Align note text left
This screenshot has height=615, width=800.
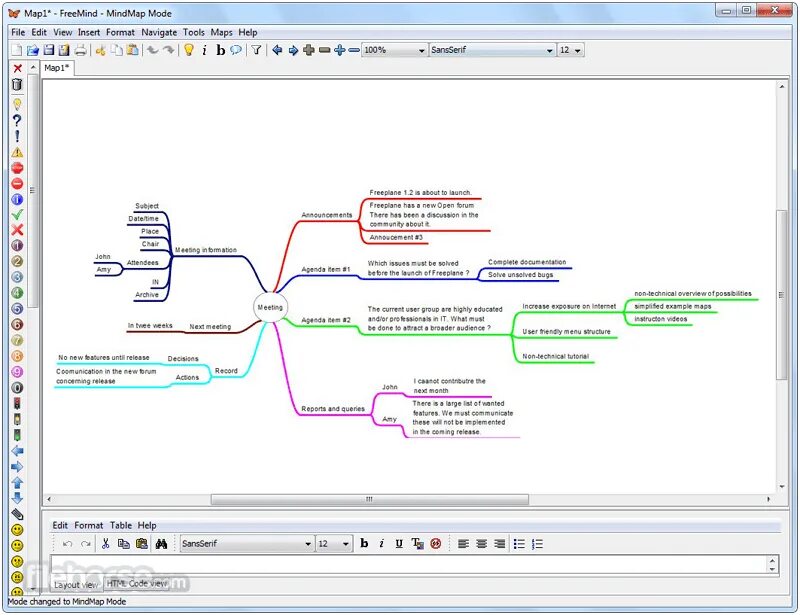[463, 544]
